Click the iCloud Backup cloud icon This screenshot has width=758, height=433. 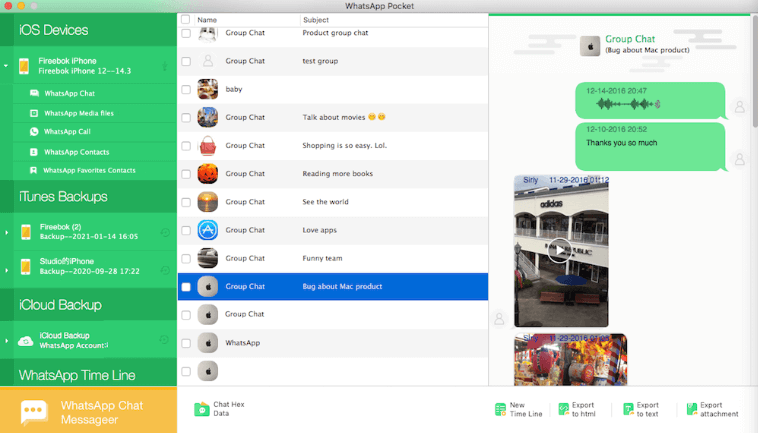[x=26, y=341]
